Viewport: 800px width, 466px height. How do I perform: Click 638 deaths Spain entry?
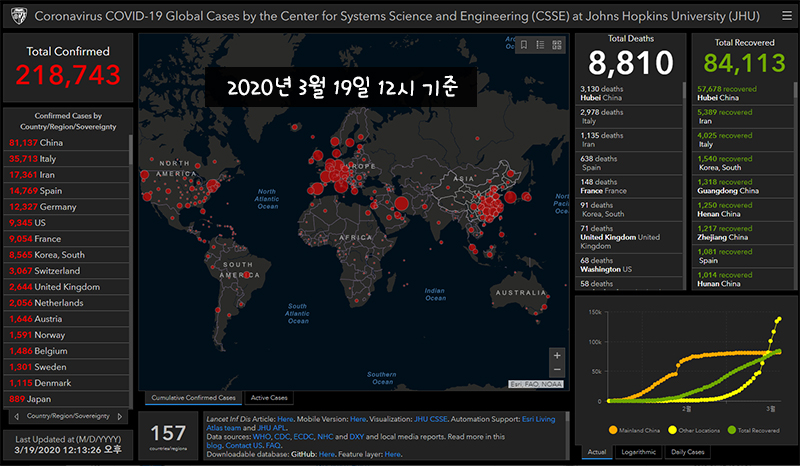coord(629,163)
